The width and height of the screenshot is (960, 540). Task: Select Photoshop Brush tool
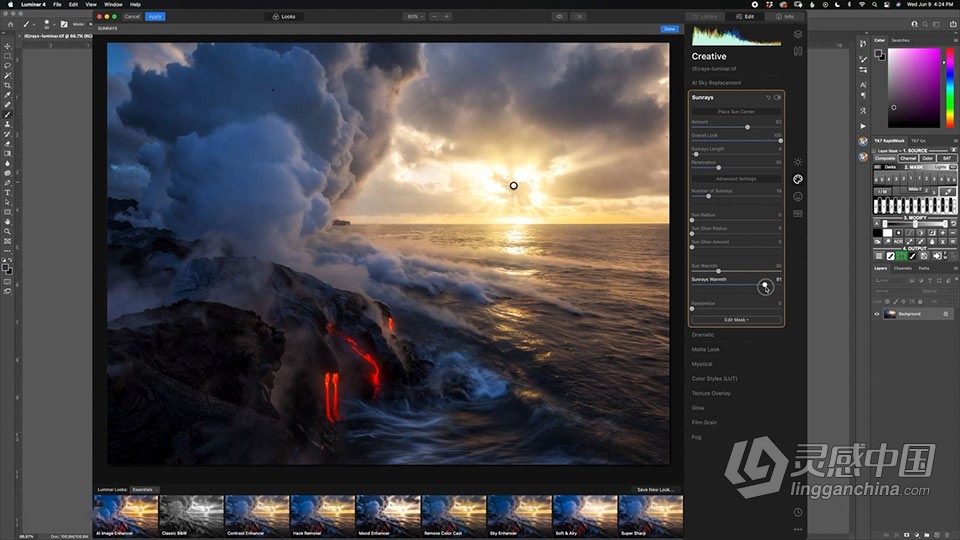(x=7, y=114)
